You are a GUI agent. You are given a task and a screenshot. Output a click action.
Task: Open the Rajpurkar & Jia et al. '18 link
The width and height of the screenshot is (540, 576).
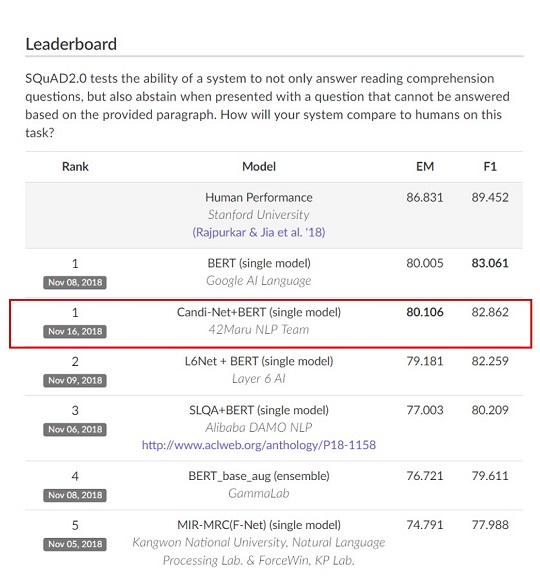click(259, 232)
